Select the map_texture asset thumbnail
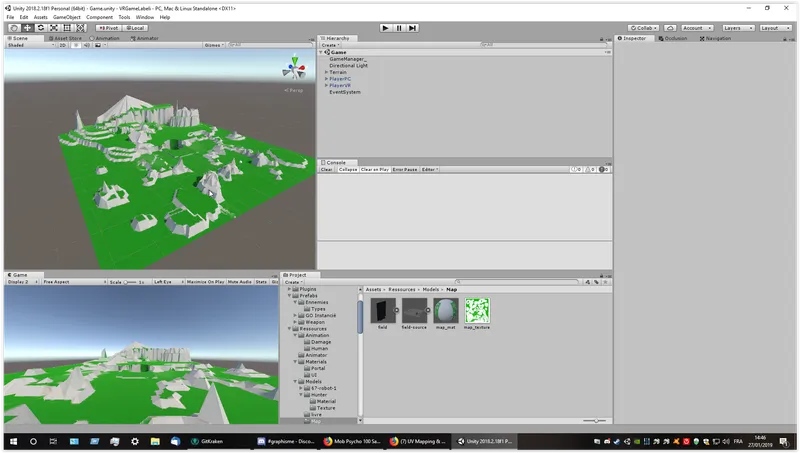 coord(477,313)
